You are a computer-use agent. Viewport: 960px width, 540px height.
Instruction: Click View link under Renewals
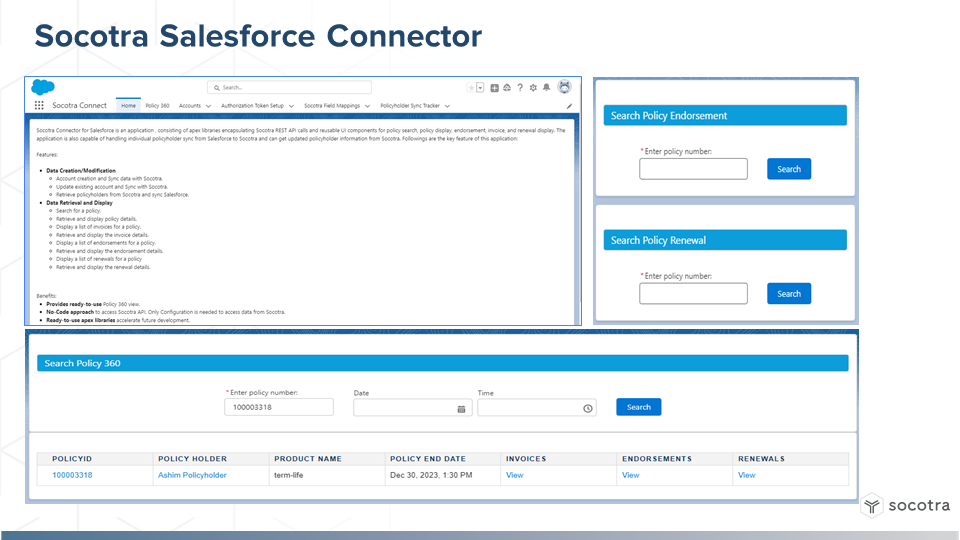[746, 475]
